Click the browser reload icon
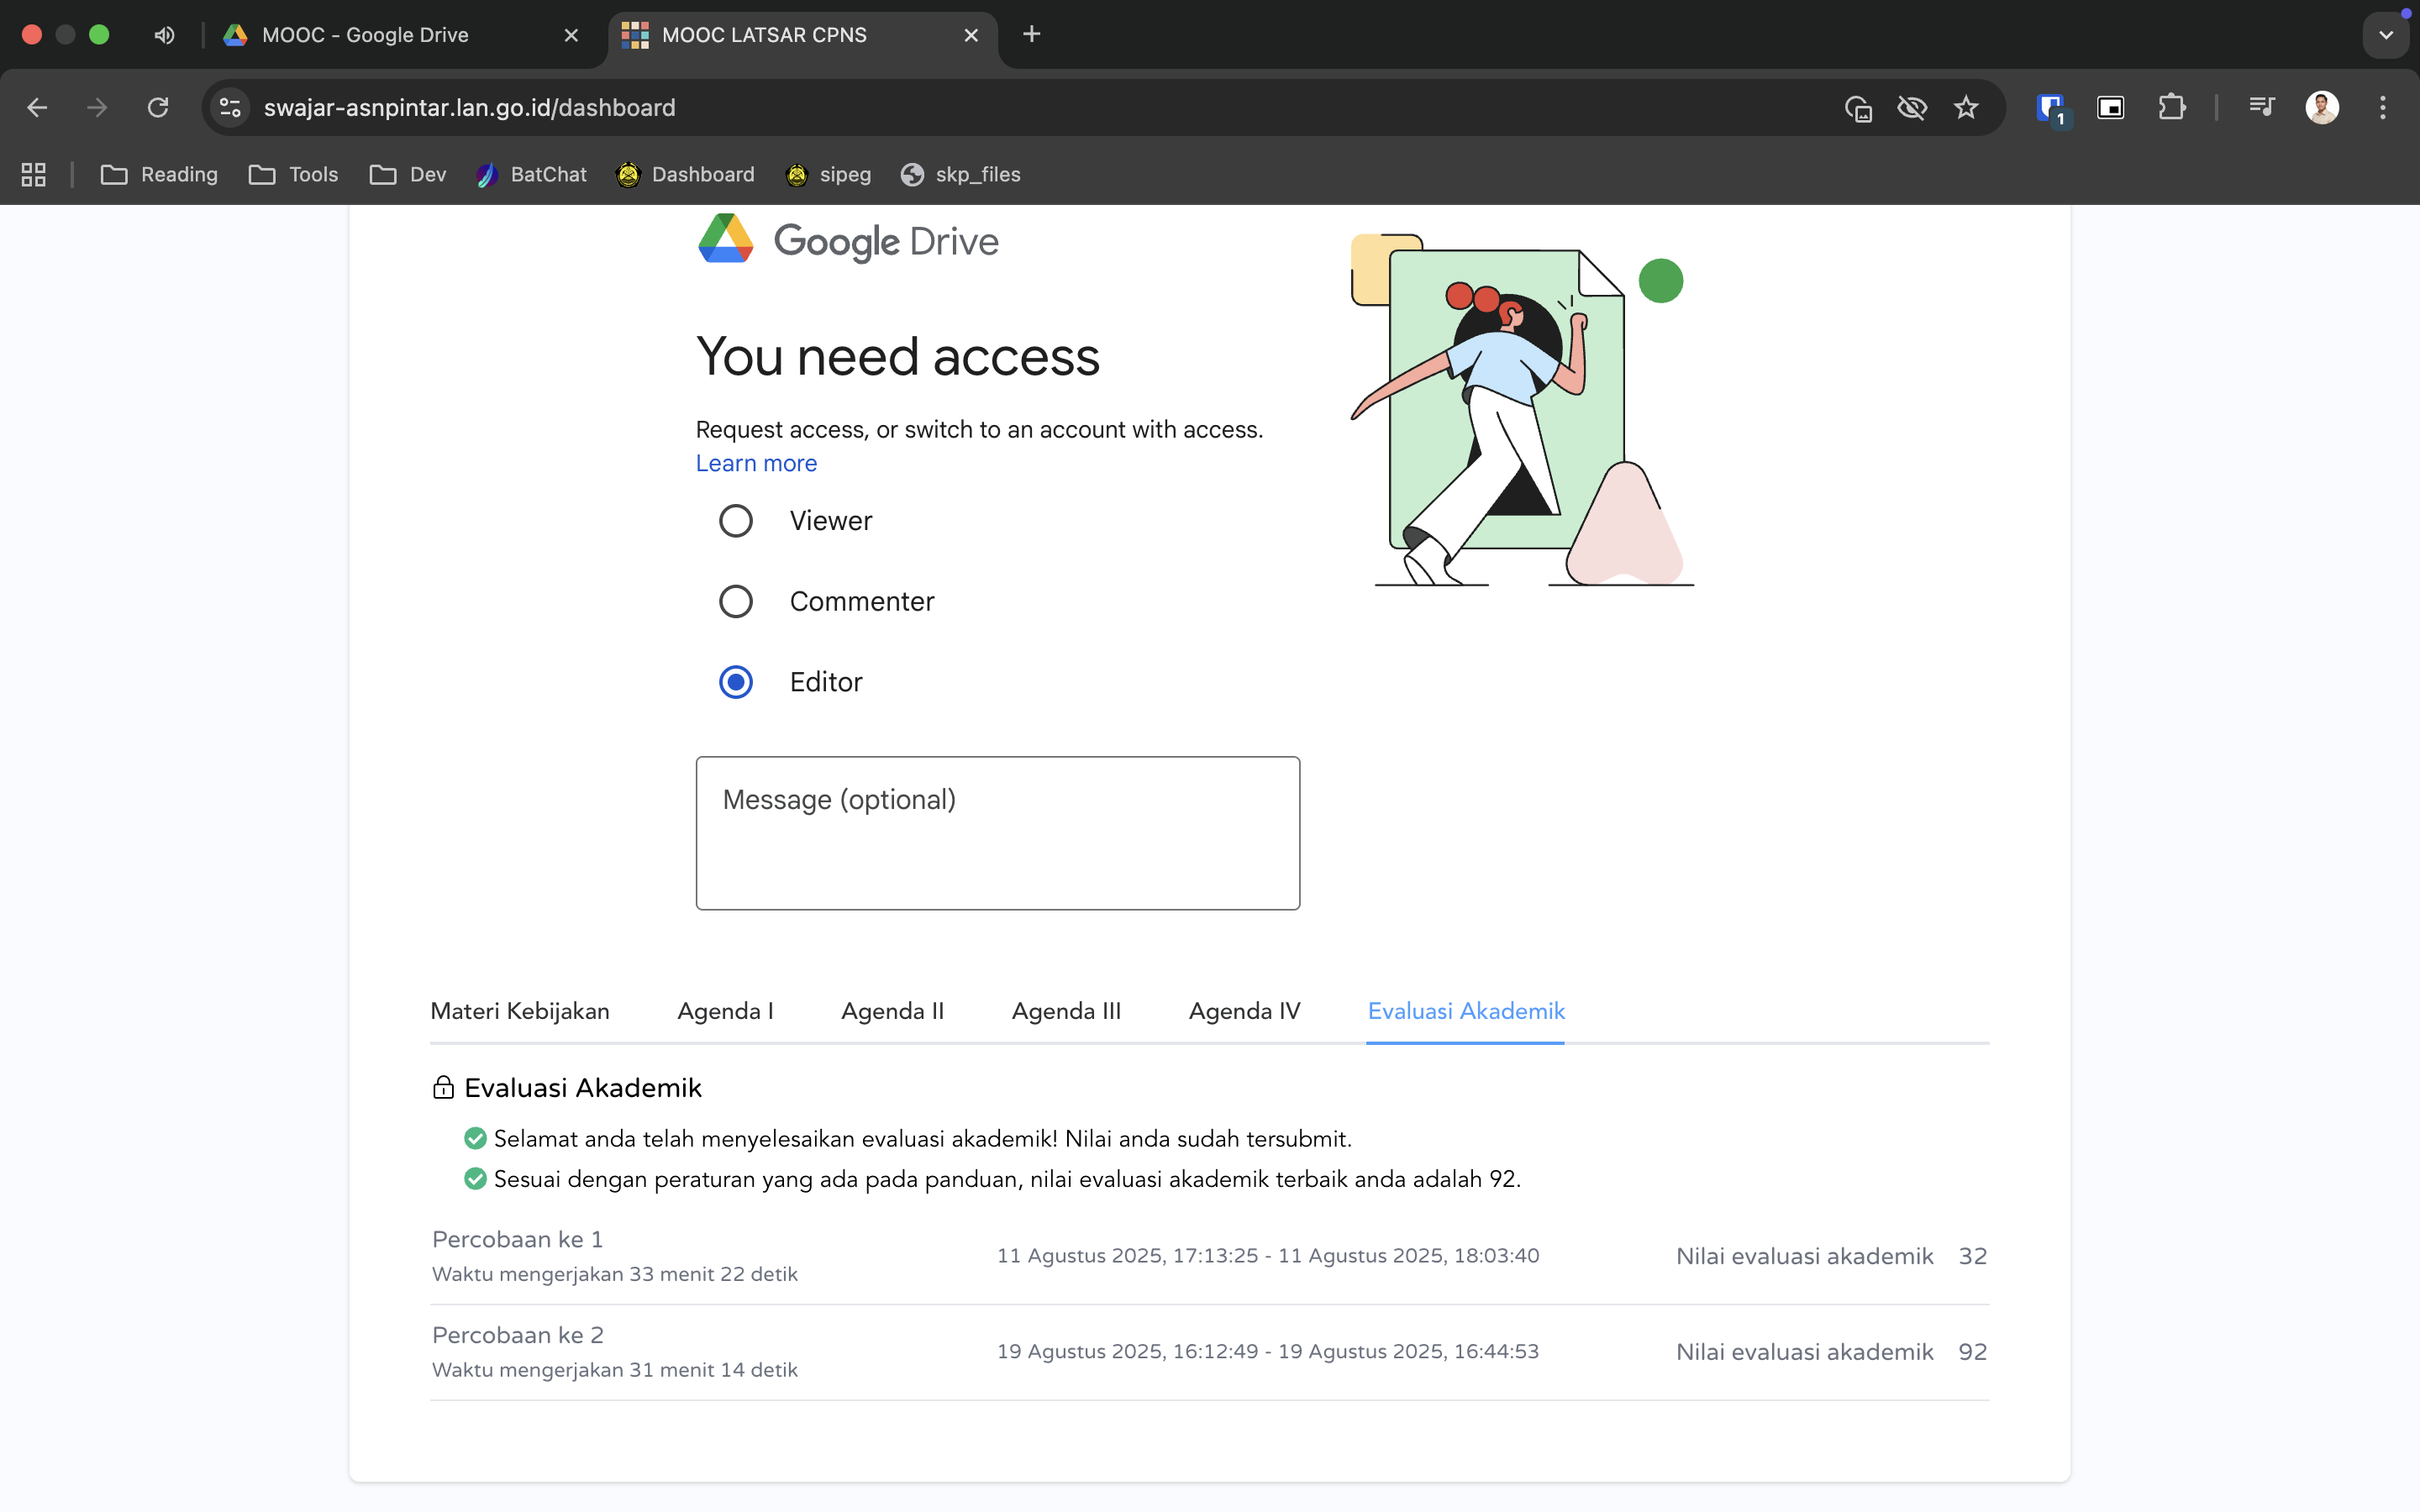Image resolution: width=2420 pixels, height=1512 pixels. [158, 107]
